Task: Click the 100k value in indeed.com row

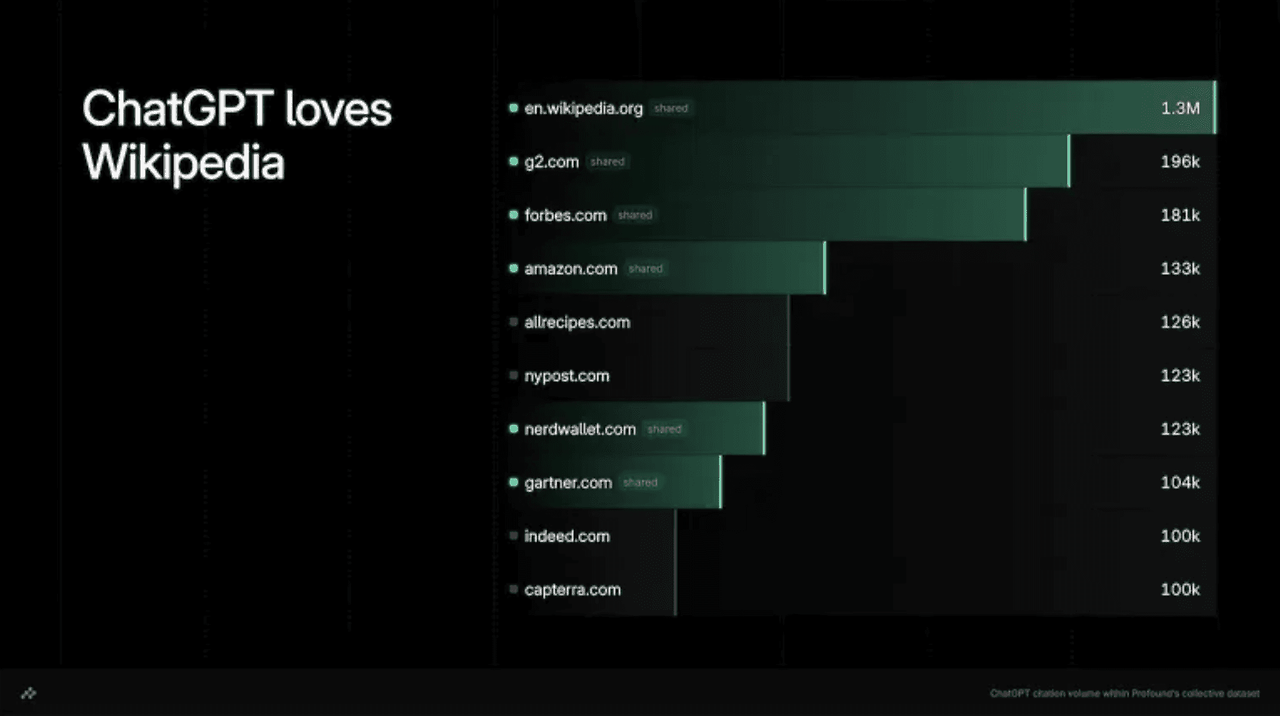Action: pyautogui.click(x=1180, y=536)
